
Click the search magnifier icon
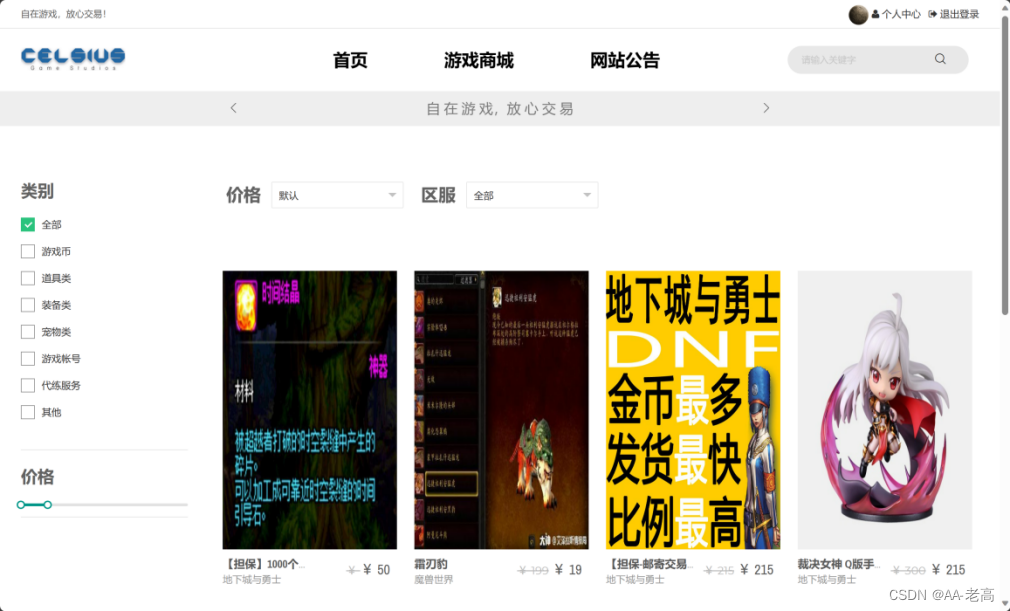click(940, 59)
